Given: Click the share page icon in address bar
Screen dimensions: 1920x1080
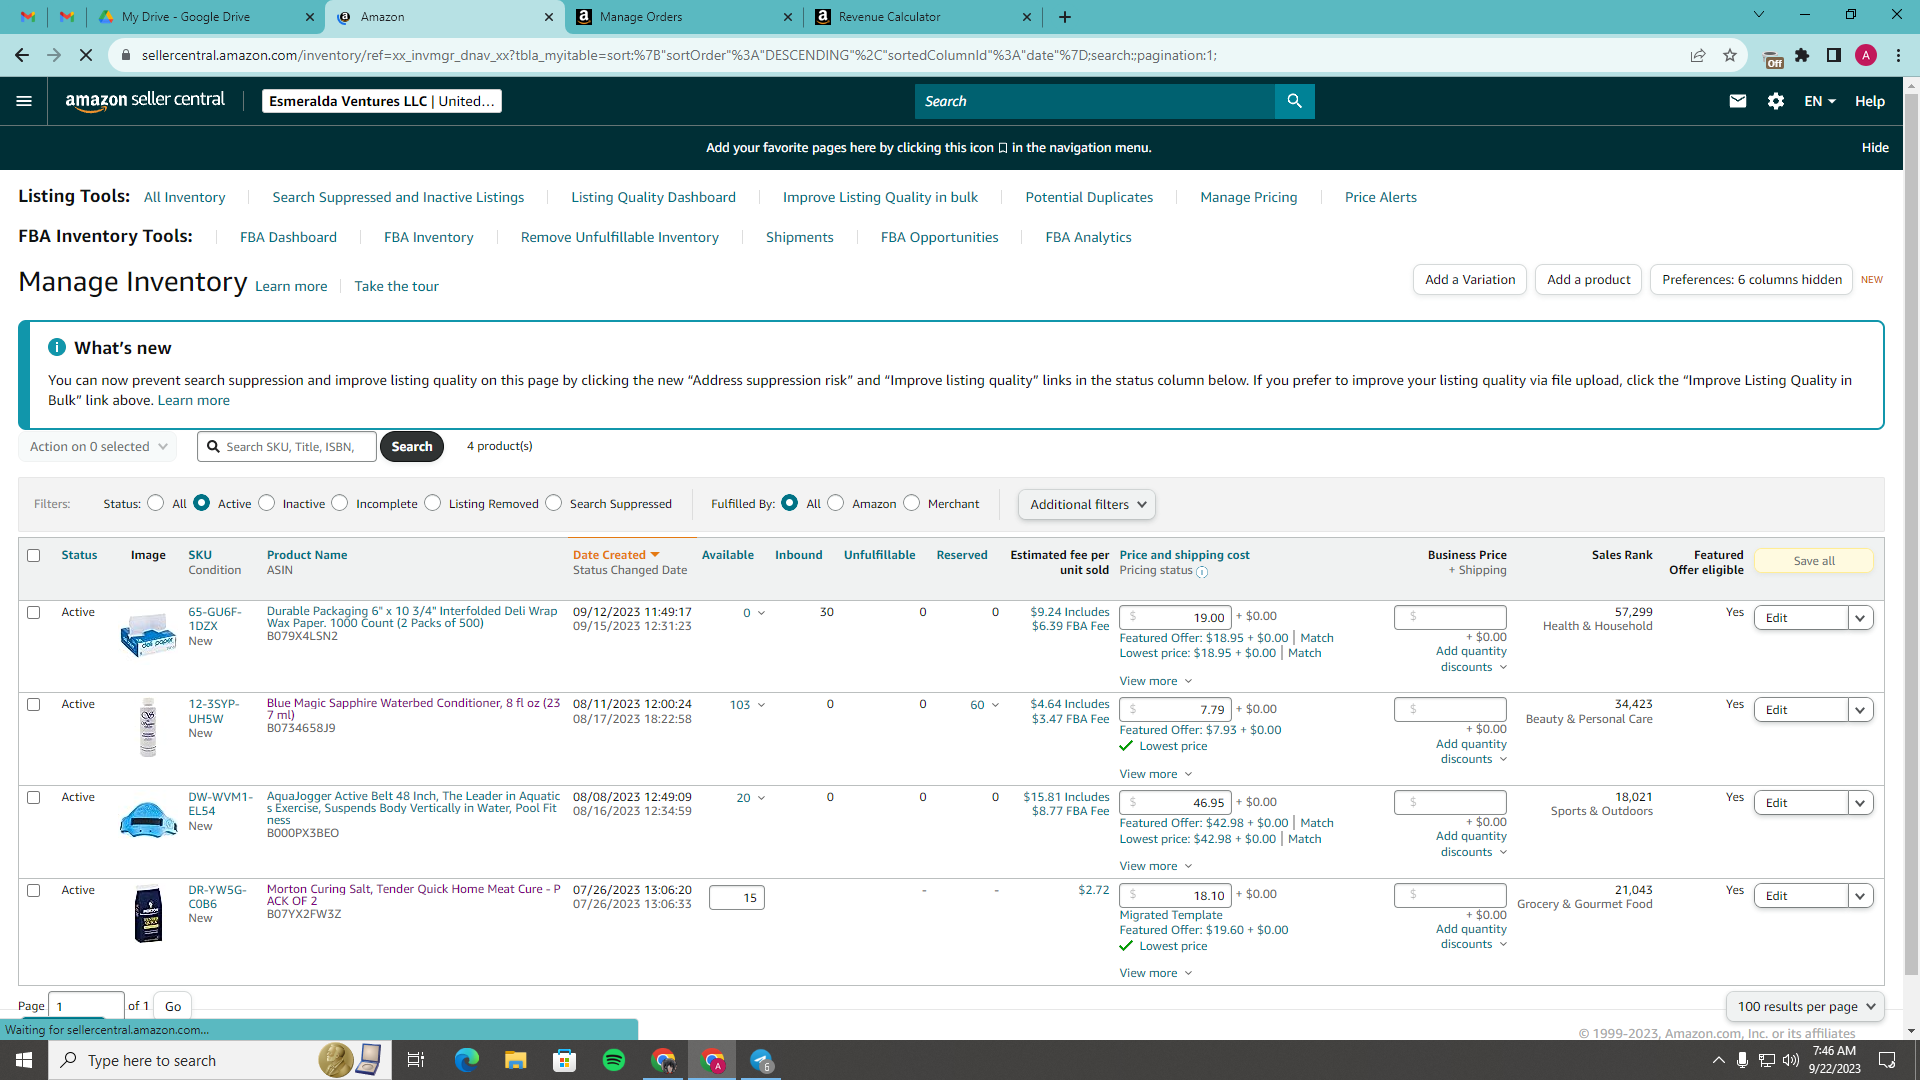Looking at the screenshot, I should tap(1698, 55).
